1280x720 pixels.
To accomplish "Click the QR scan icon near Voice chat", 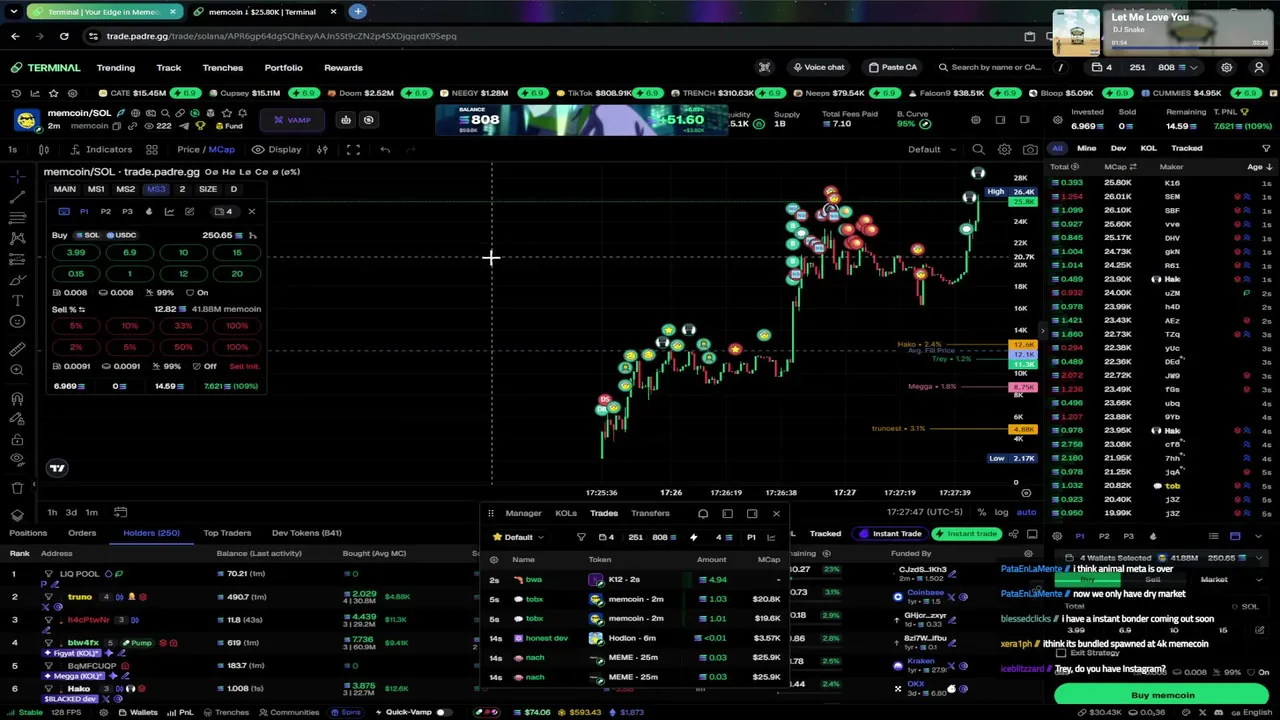I will [x=765, y=68].
